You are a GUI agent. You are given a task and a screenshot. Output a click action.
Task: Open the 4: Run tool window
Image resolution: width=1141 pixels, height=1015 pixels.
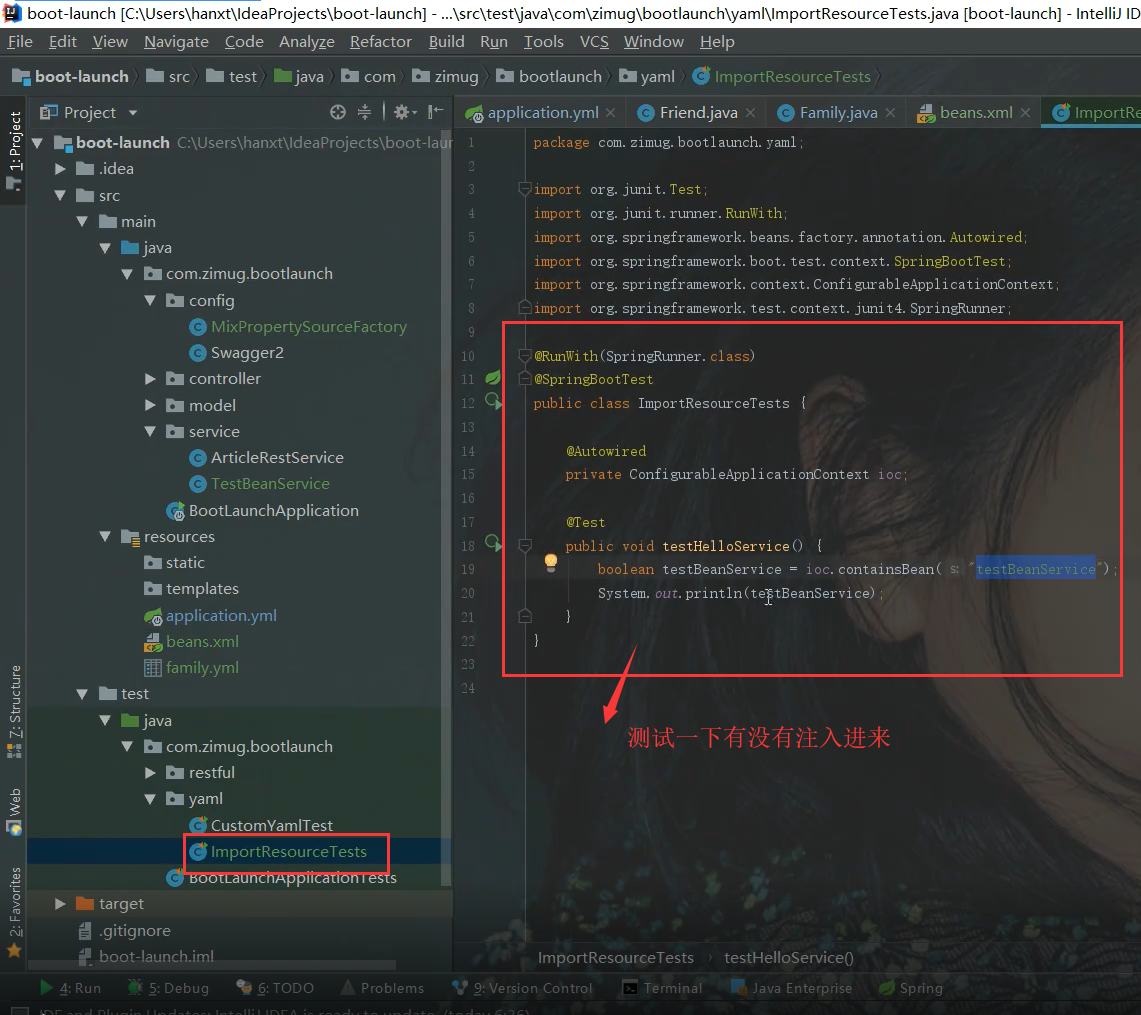(x=71, y=988)
